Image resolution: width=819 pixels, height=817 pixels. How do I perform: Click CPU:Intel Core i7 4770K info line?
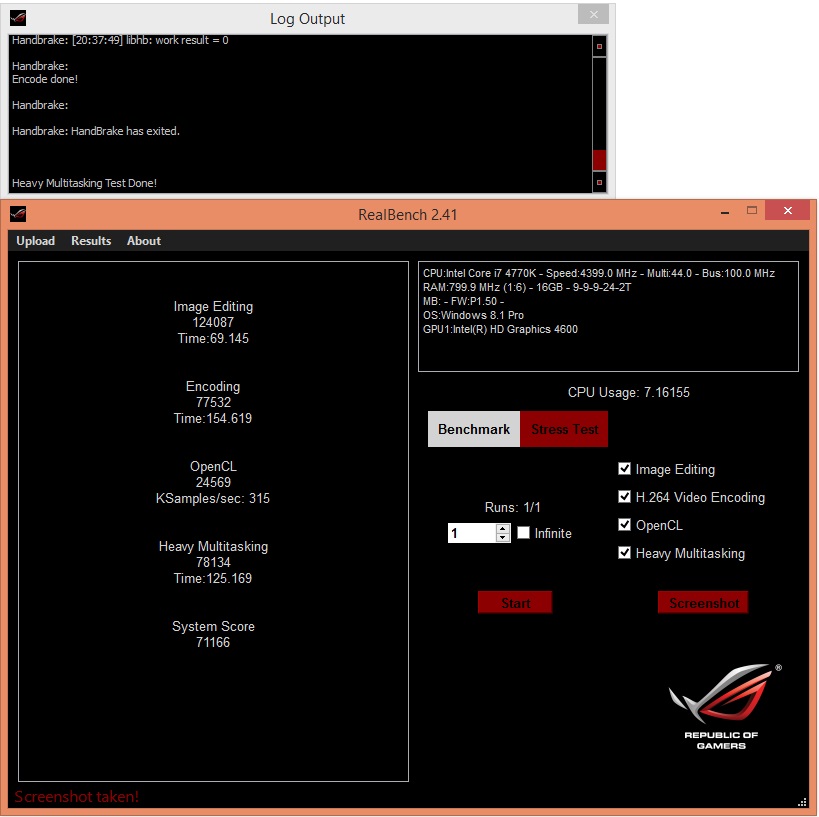[599, 273]
